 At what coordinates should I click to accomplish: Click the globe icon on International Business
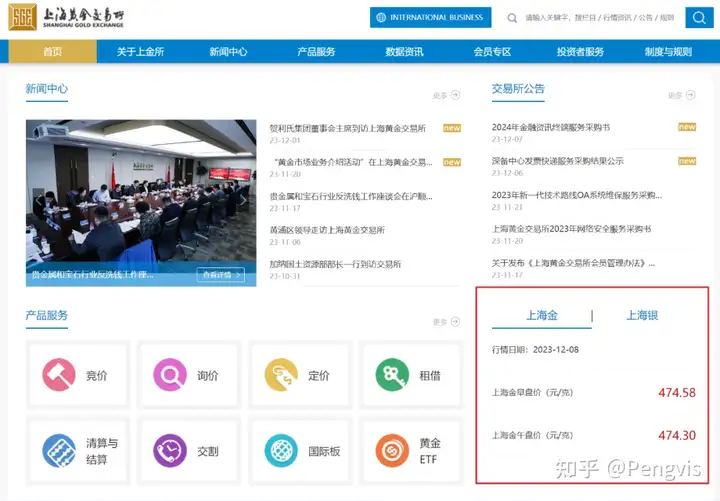(381, 17)
